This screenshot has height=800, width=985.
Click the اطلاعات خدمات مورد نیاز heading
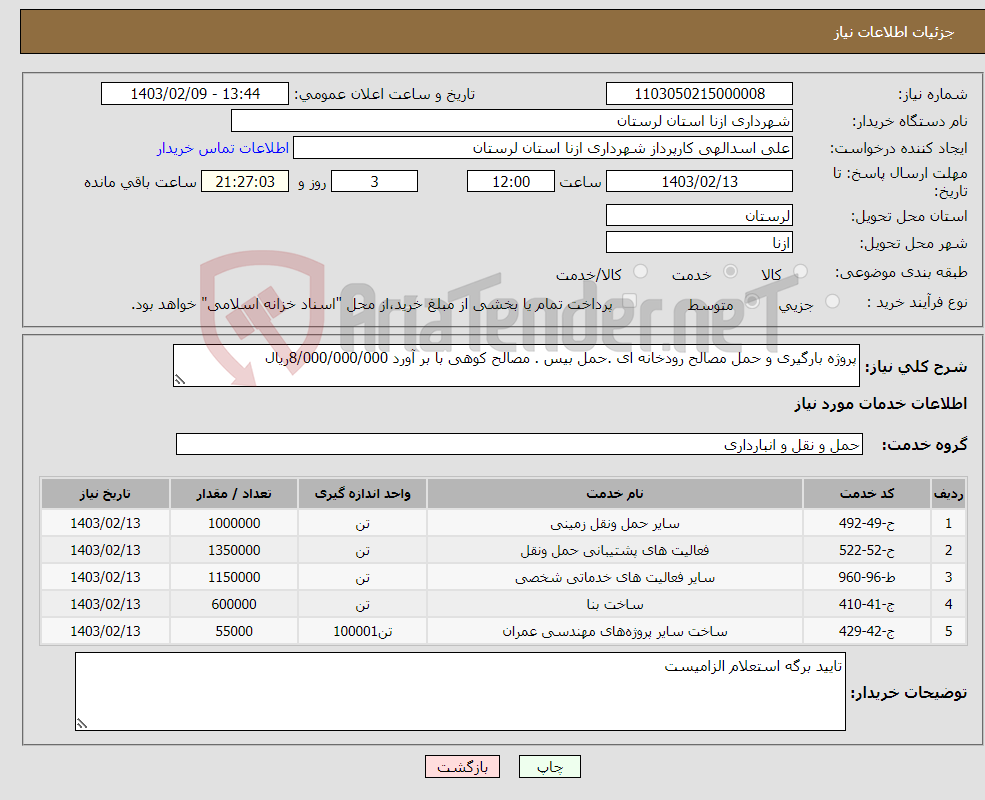pyautogui.click(x=881, y=404)
